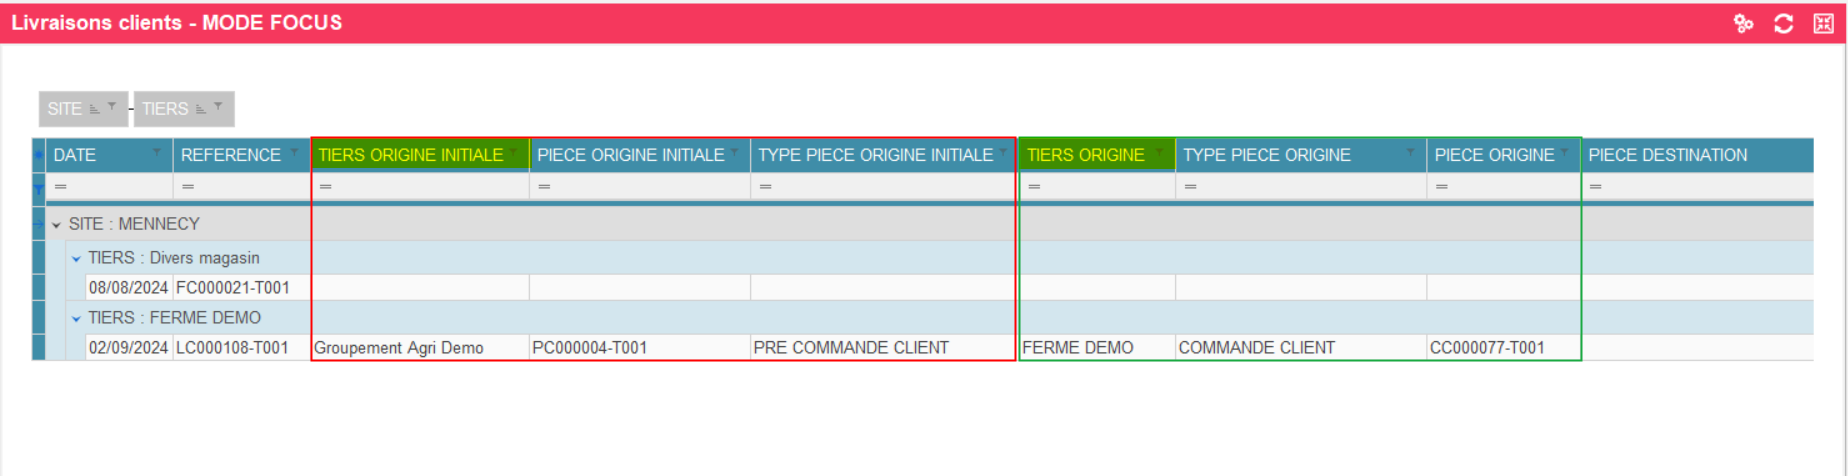Open filter icon on PIECE ORIGINE column
Image resolution: width=1848 pixels, height=476 pixels.
(1565, 153)
